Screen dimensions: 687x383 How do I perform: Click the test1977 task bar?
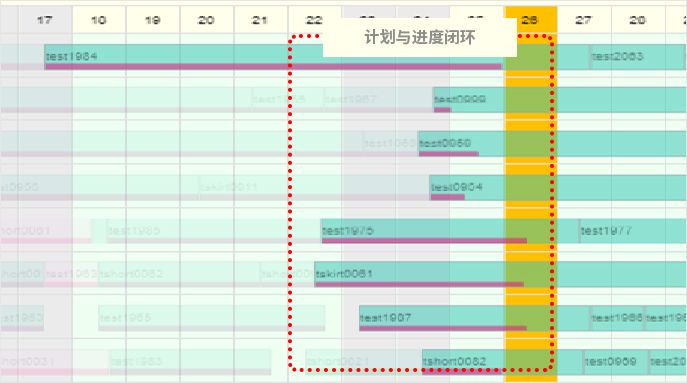[633, 231]
